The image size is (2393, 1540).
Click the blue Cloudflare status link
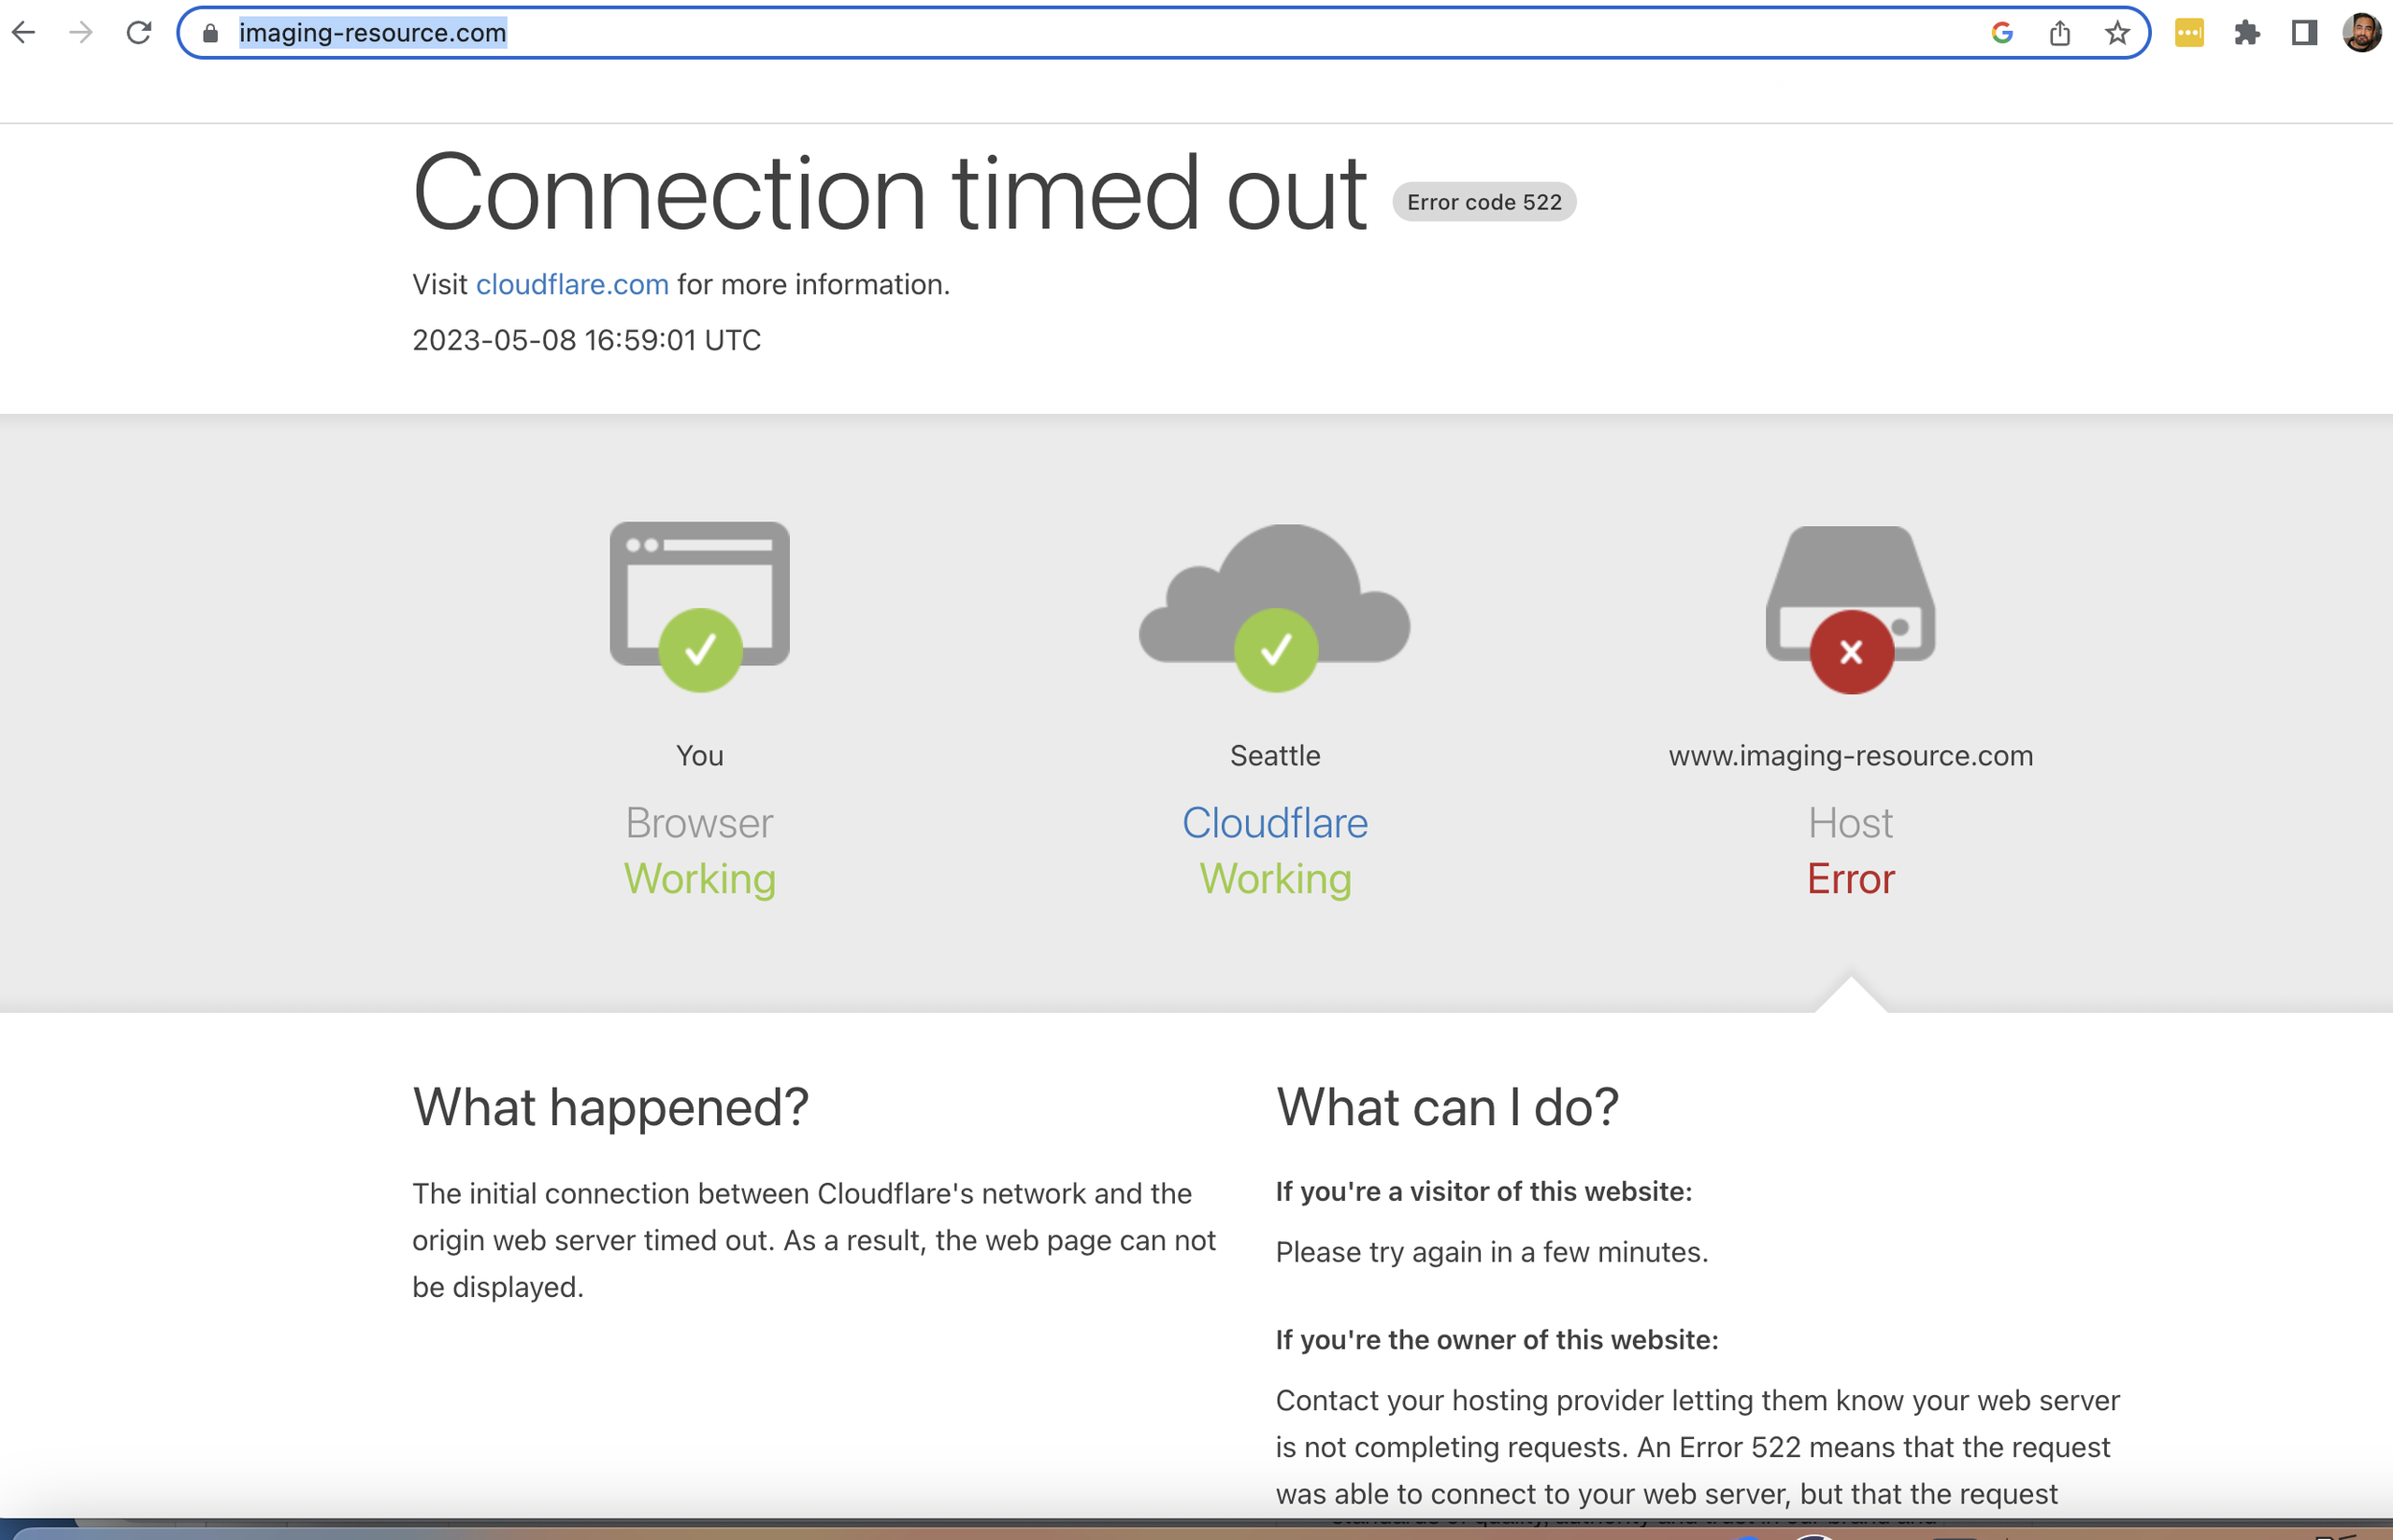pyautogui.click(x=1275, y=823)
